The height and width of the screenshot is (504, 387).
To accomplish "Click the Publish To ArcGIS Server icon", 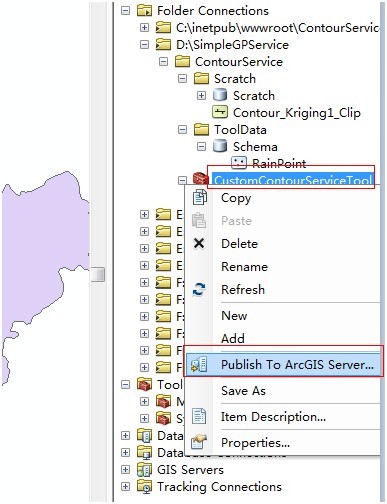I will click(x=199, y=364).
